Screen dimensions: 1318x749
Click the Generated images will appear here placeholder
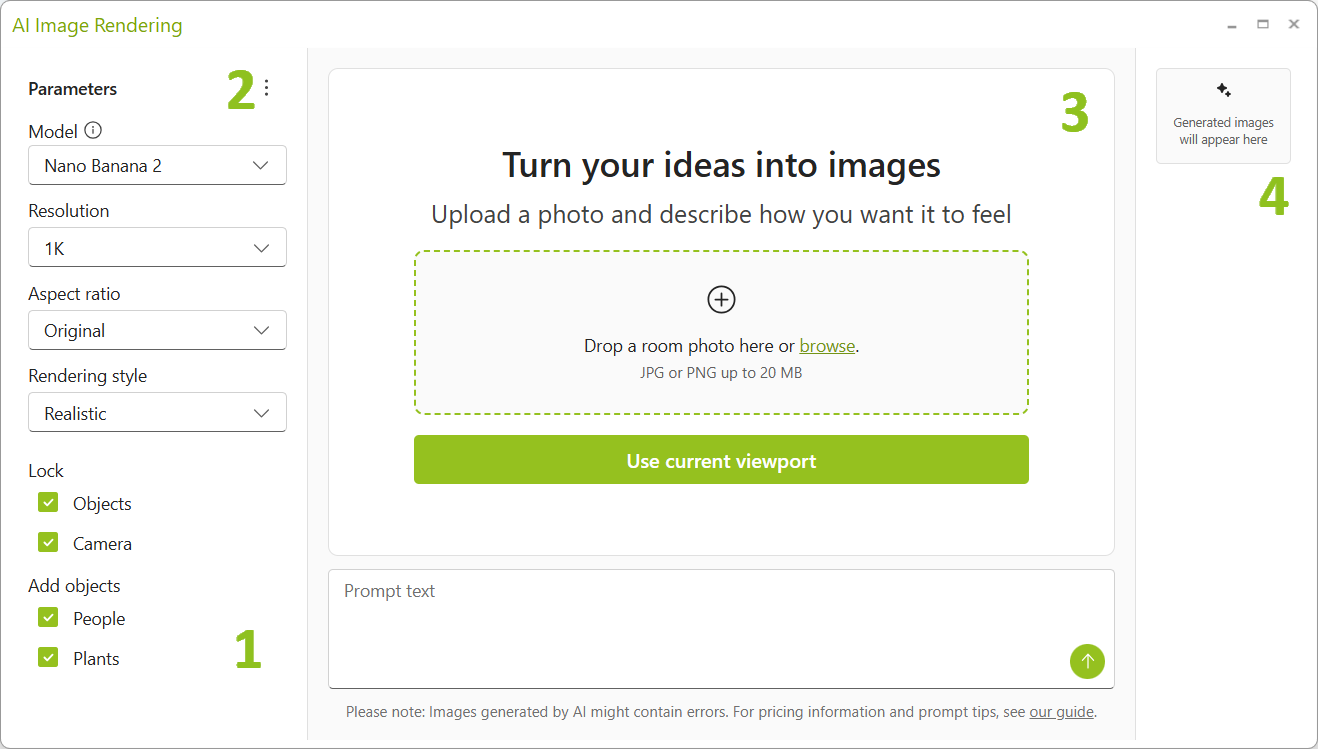coord(1223,116)
